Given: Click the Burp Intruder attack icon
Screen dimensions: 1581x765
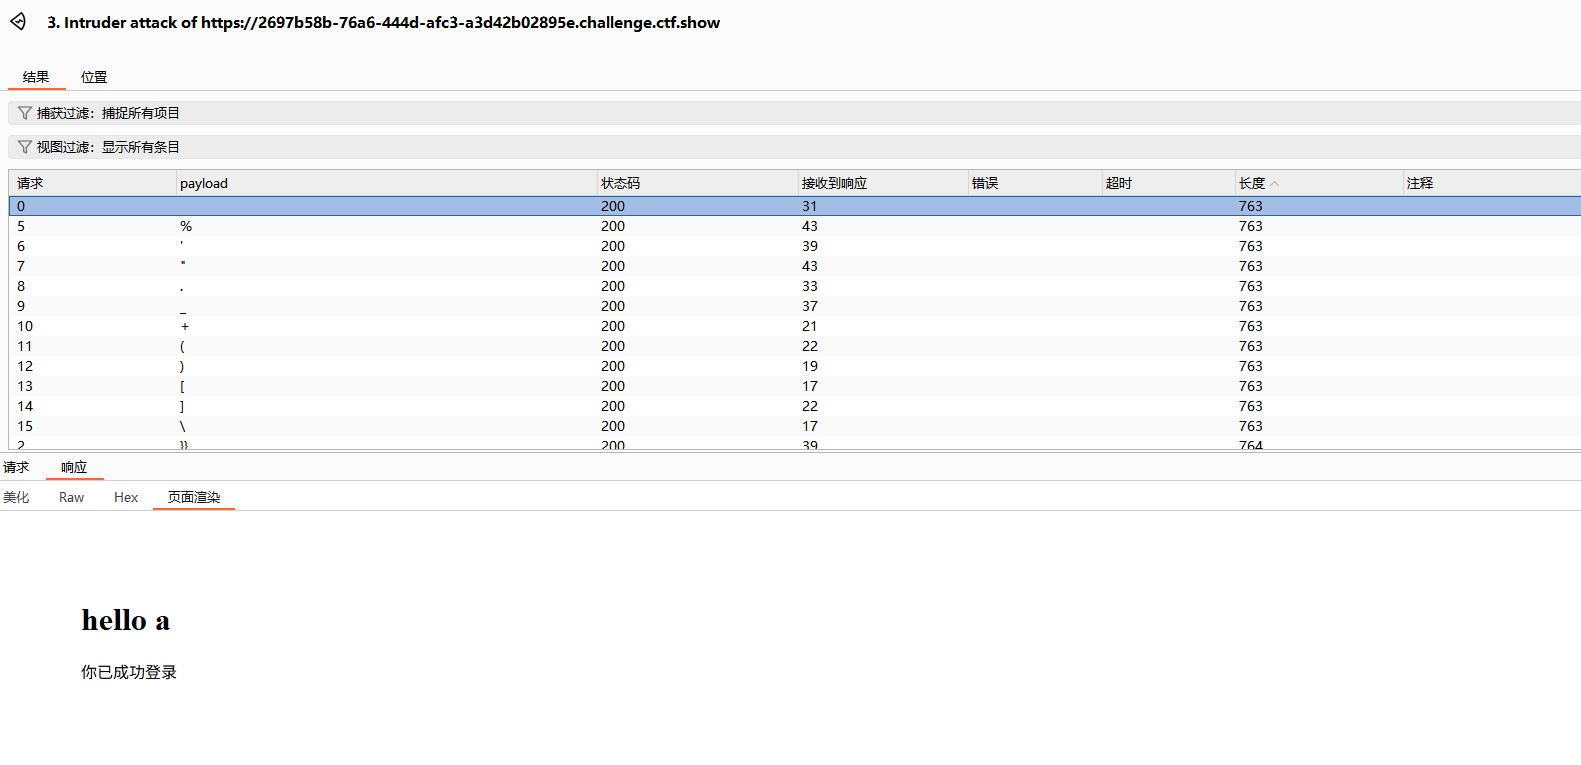Looking at the screenshot, I should (18, 22).
